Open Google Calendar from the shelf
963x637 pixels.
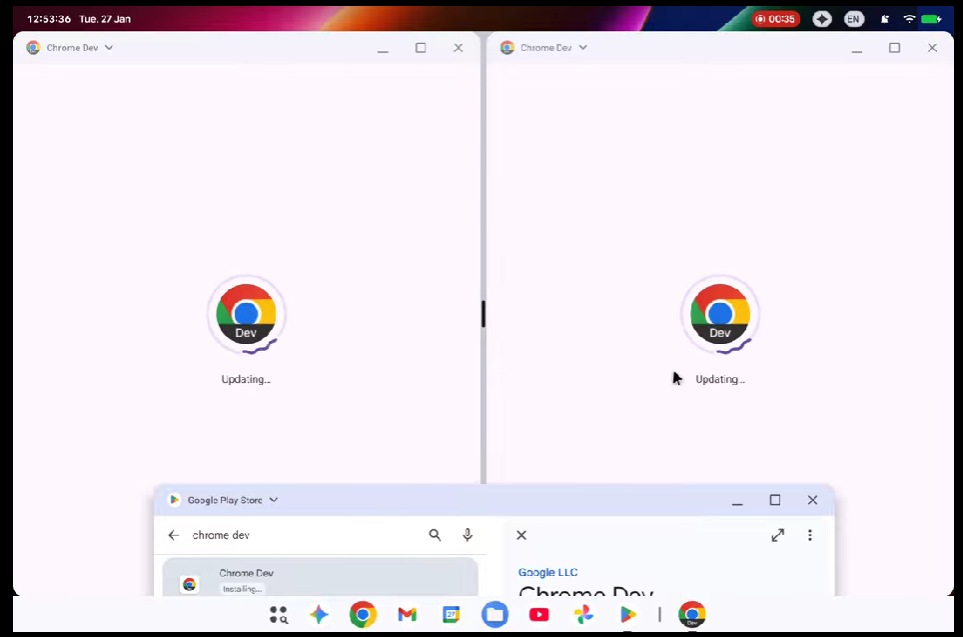coord(450,614)
